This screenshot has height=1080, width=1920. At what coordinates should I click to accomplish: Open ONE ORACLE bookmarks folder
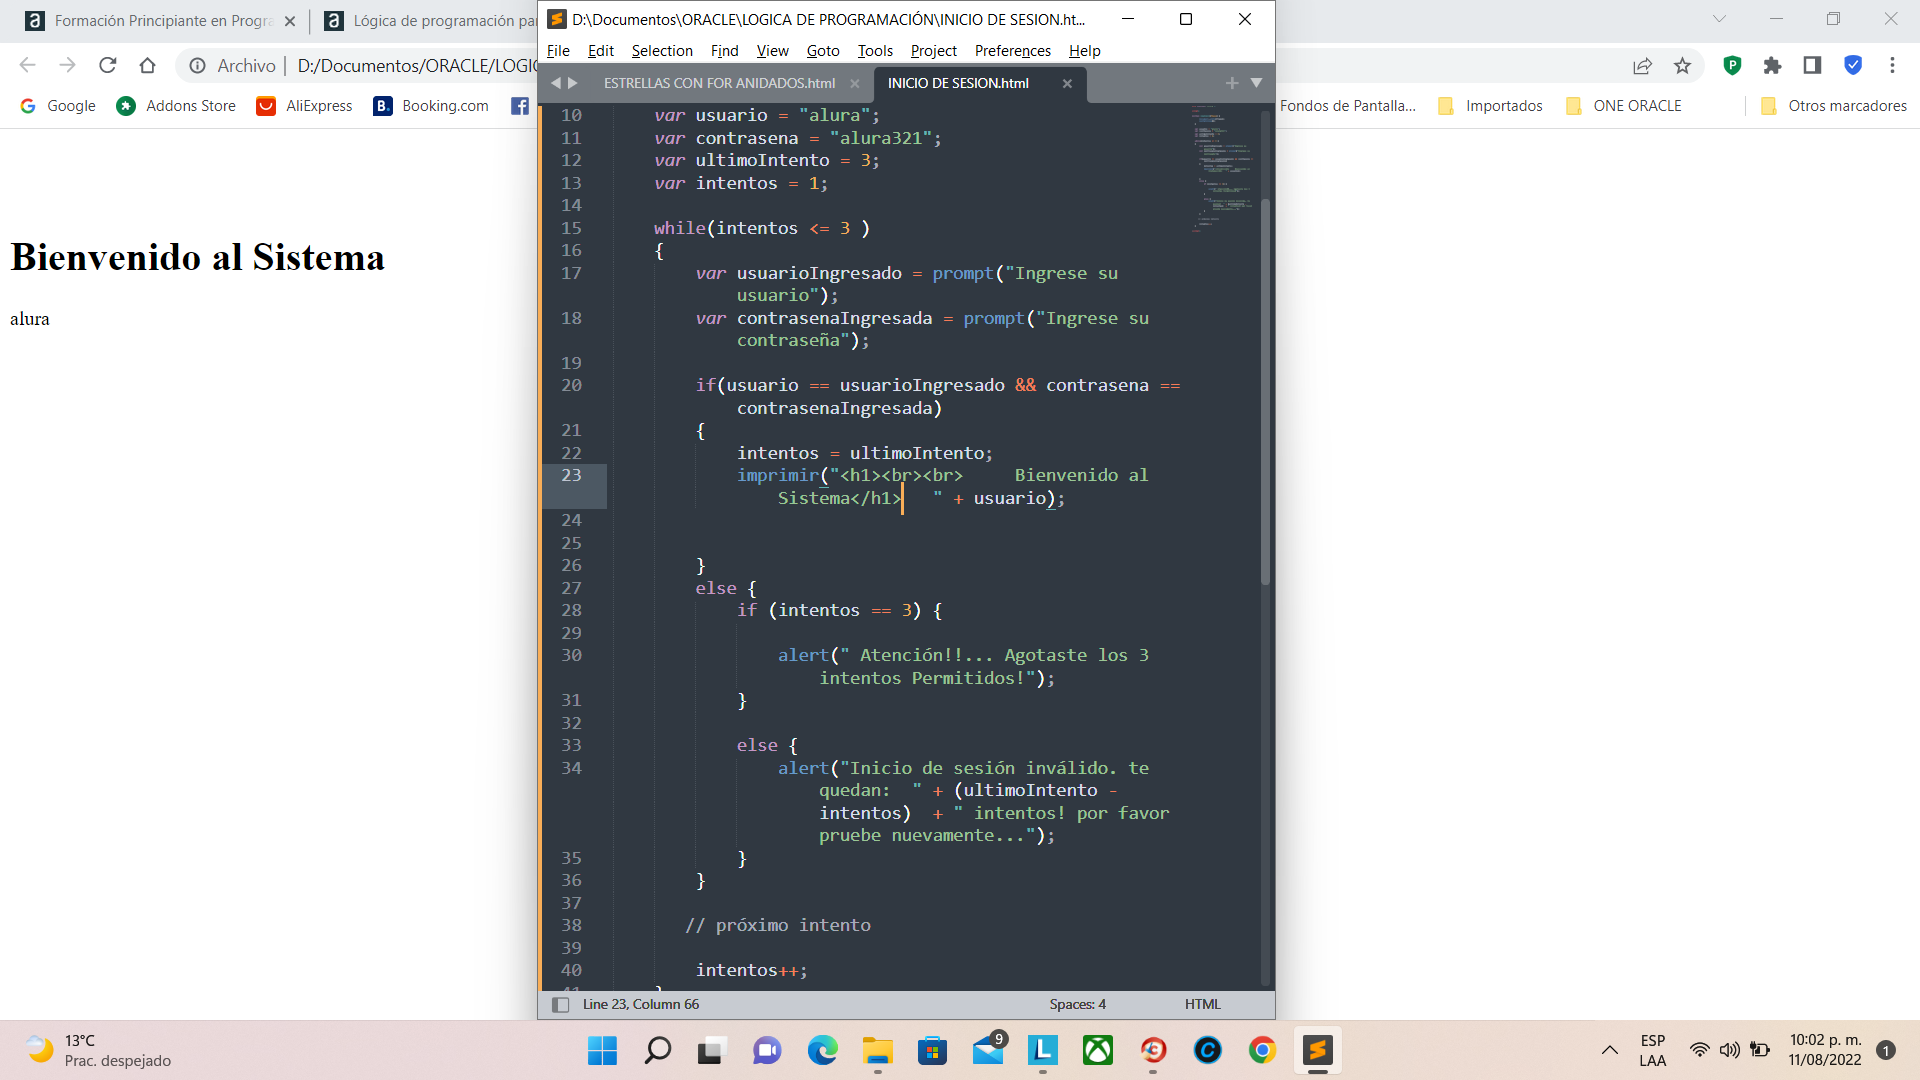1624,106
